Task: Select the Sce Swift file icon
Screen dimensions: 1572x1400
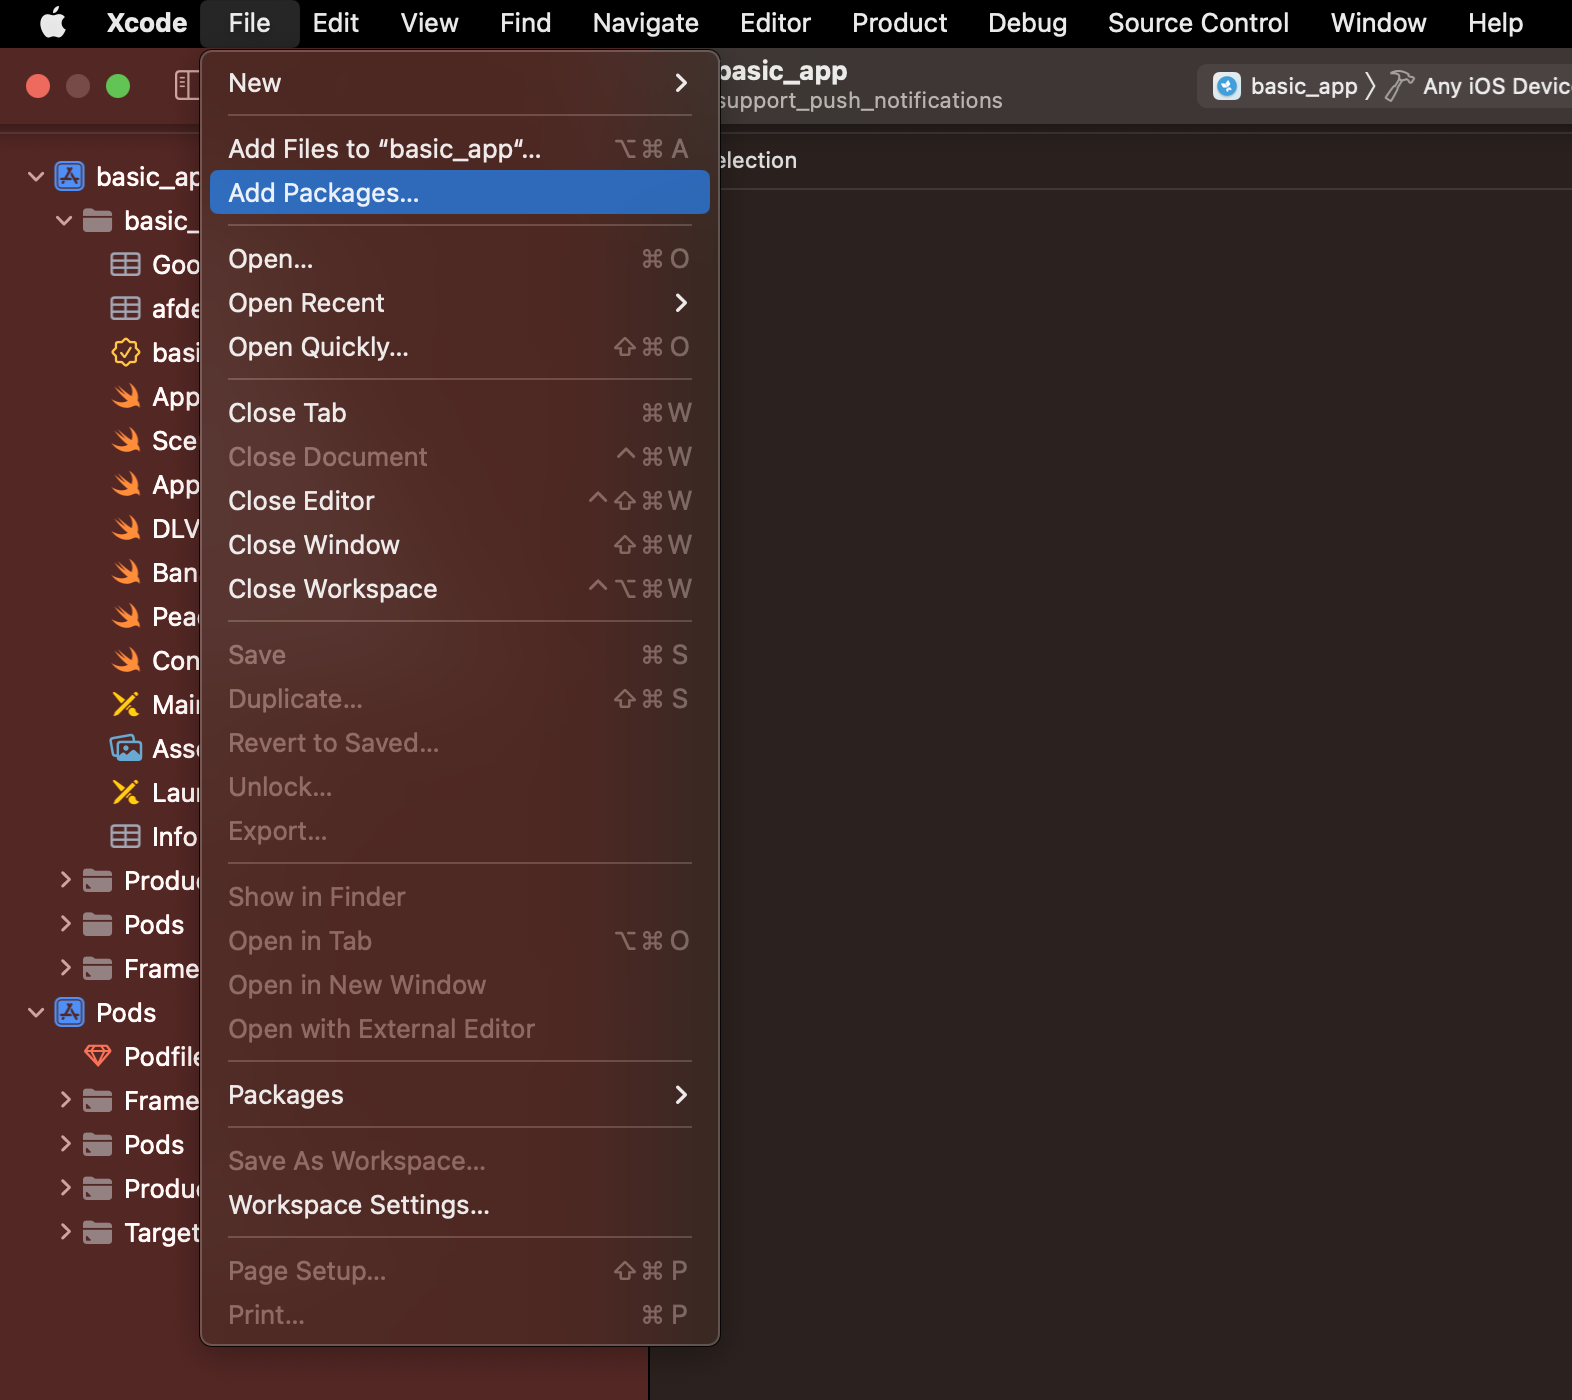Action: (126, 440)
